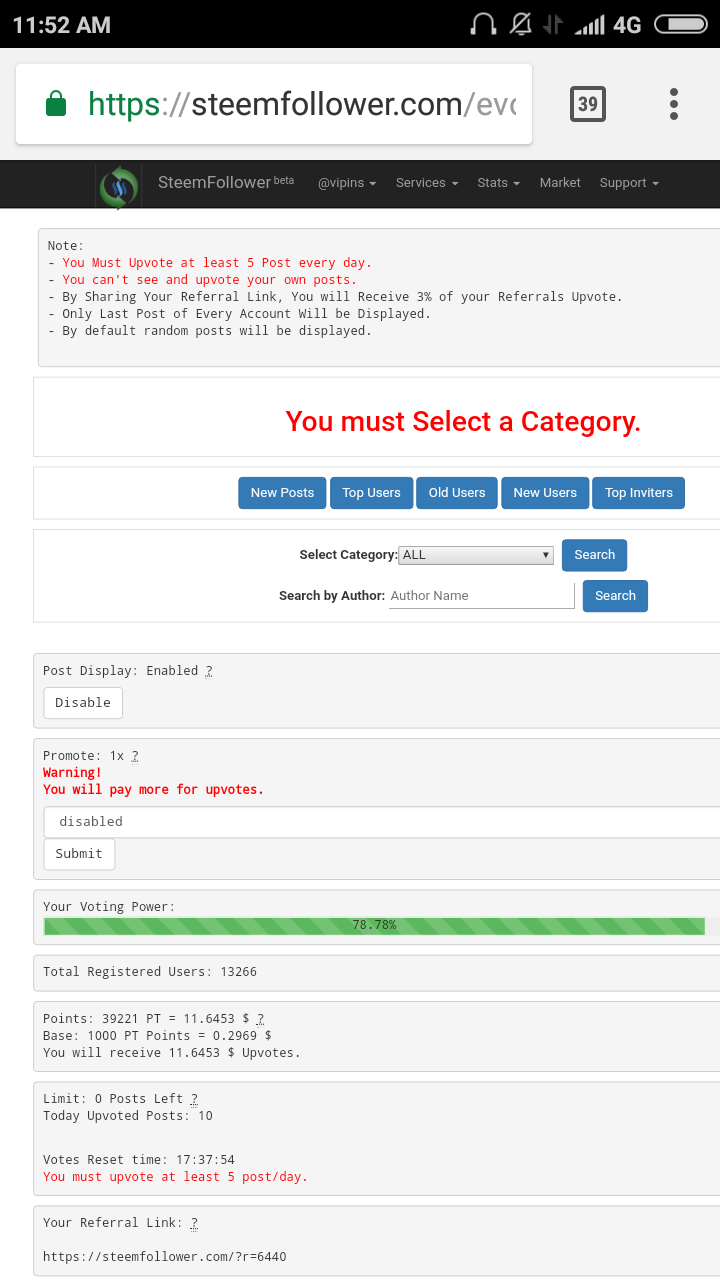Click the red Warning! text under Promote
This screenshot has height=1280, width=720.
coord(72,773)
